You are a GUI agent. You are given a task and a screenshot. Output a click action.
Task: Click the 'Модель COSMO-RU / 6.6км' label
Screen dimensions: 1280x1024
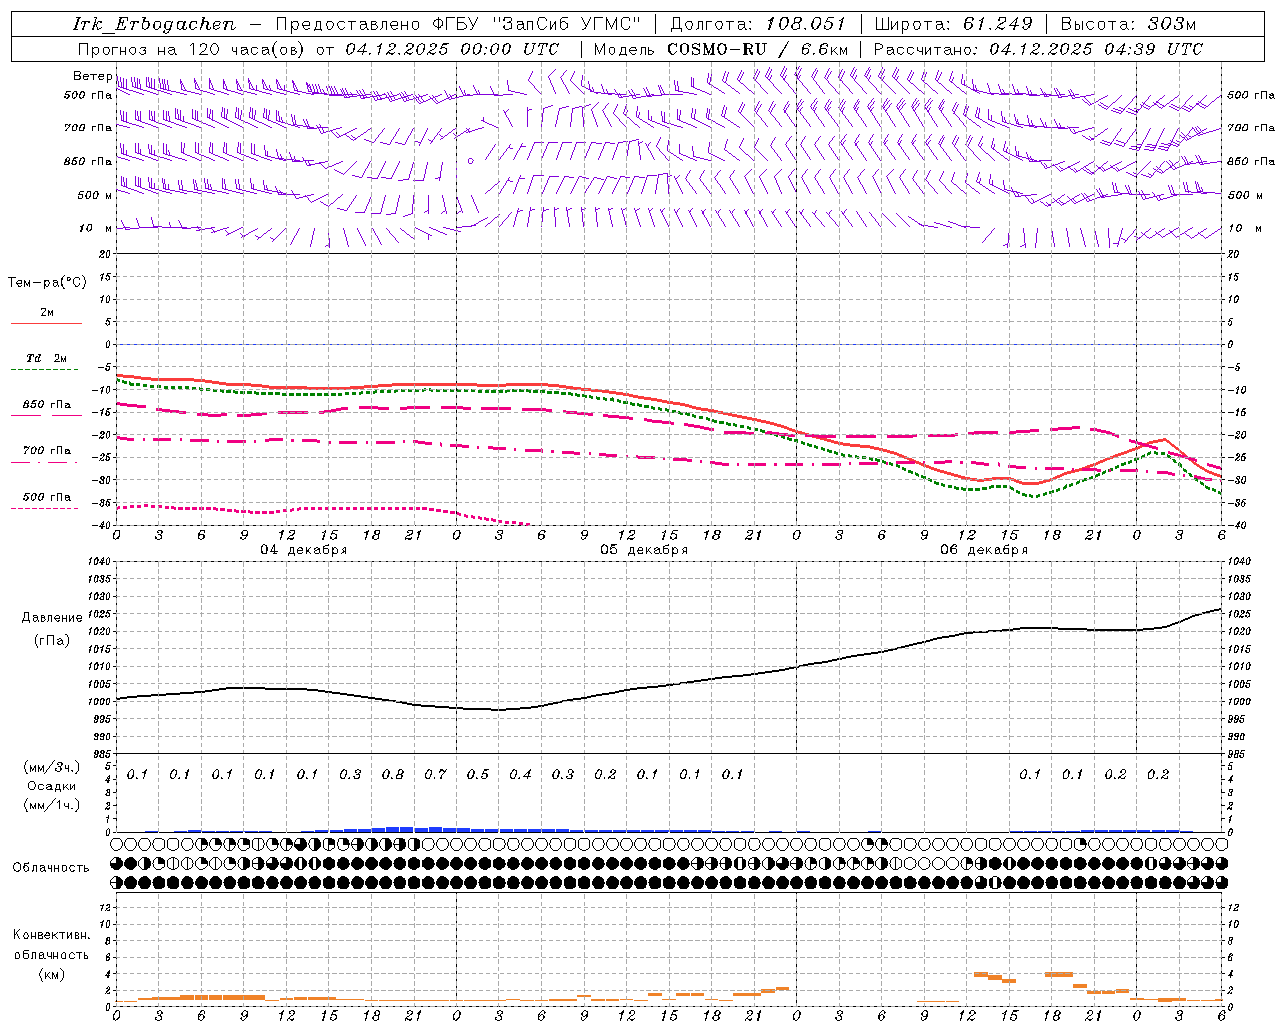721,49
